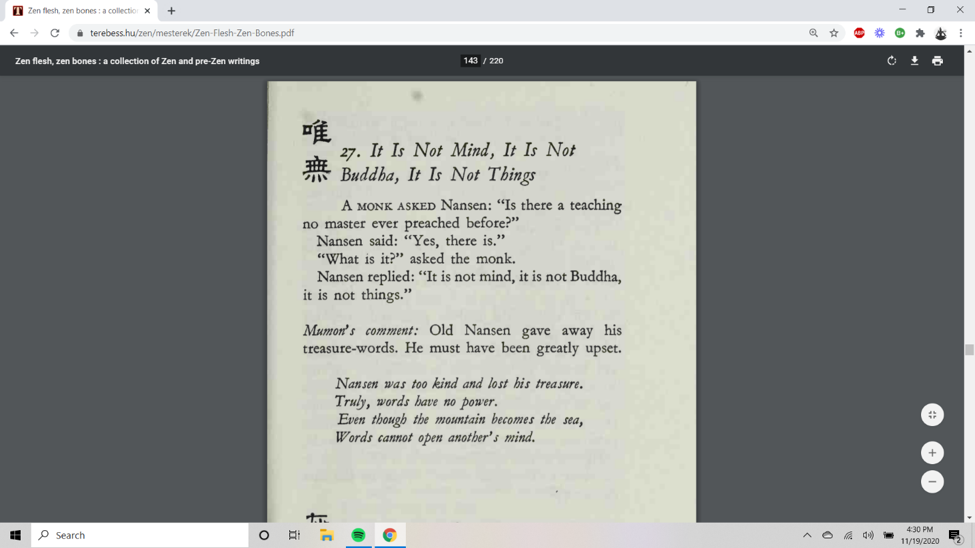Click the line "Nansen said: Yes, there is."
Viewport: 975px width, 548px height.
(411, 241)
